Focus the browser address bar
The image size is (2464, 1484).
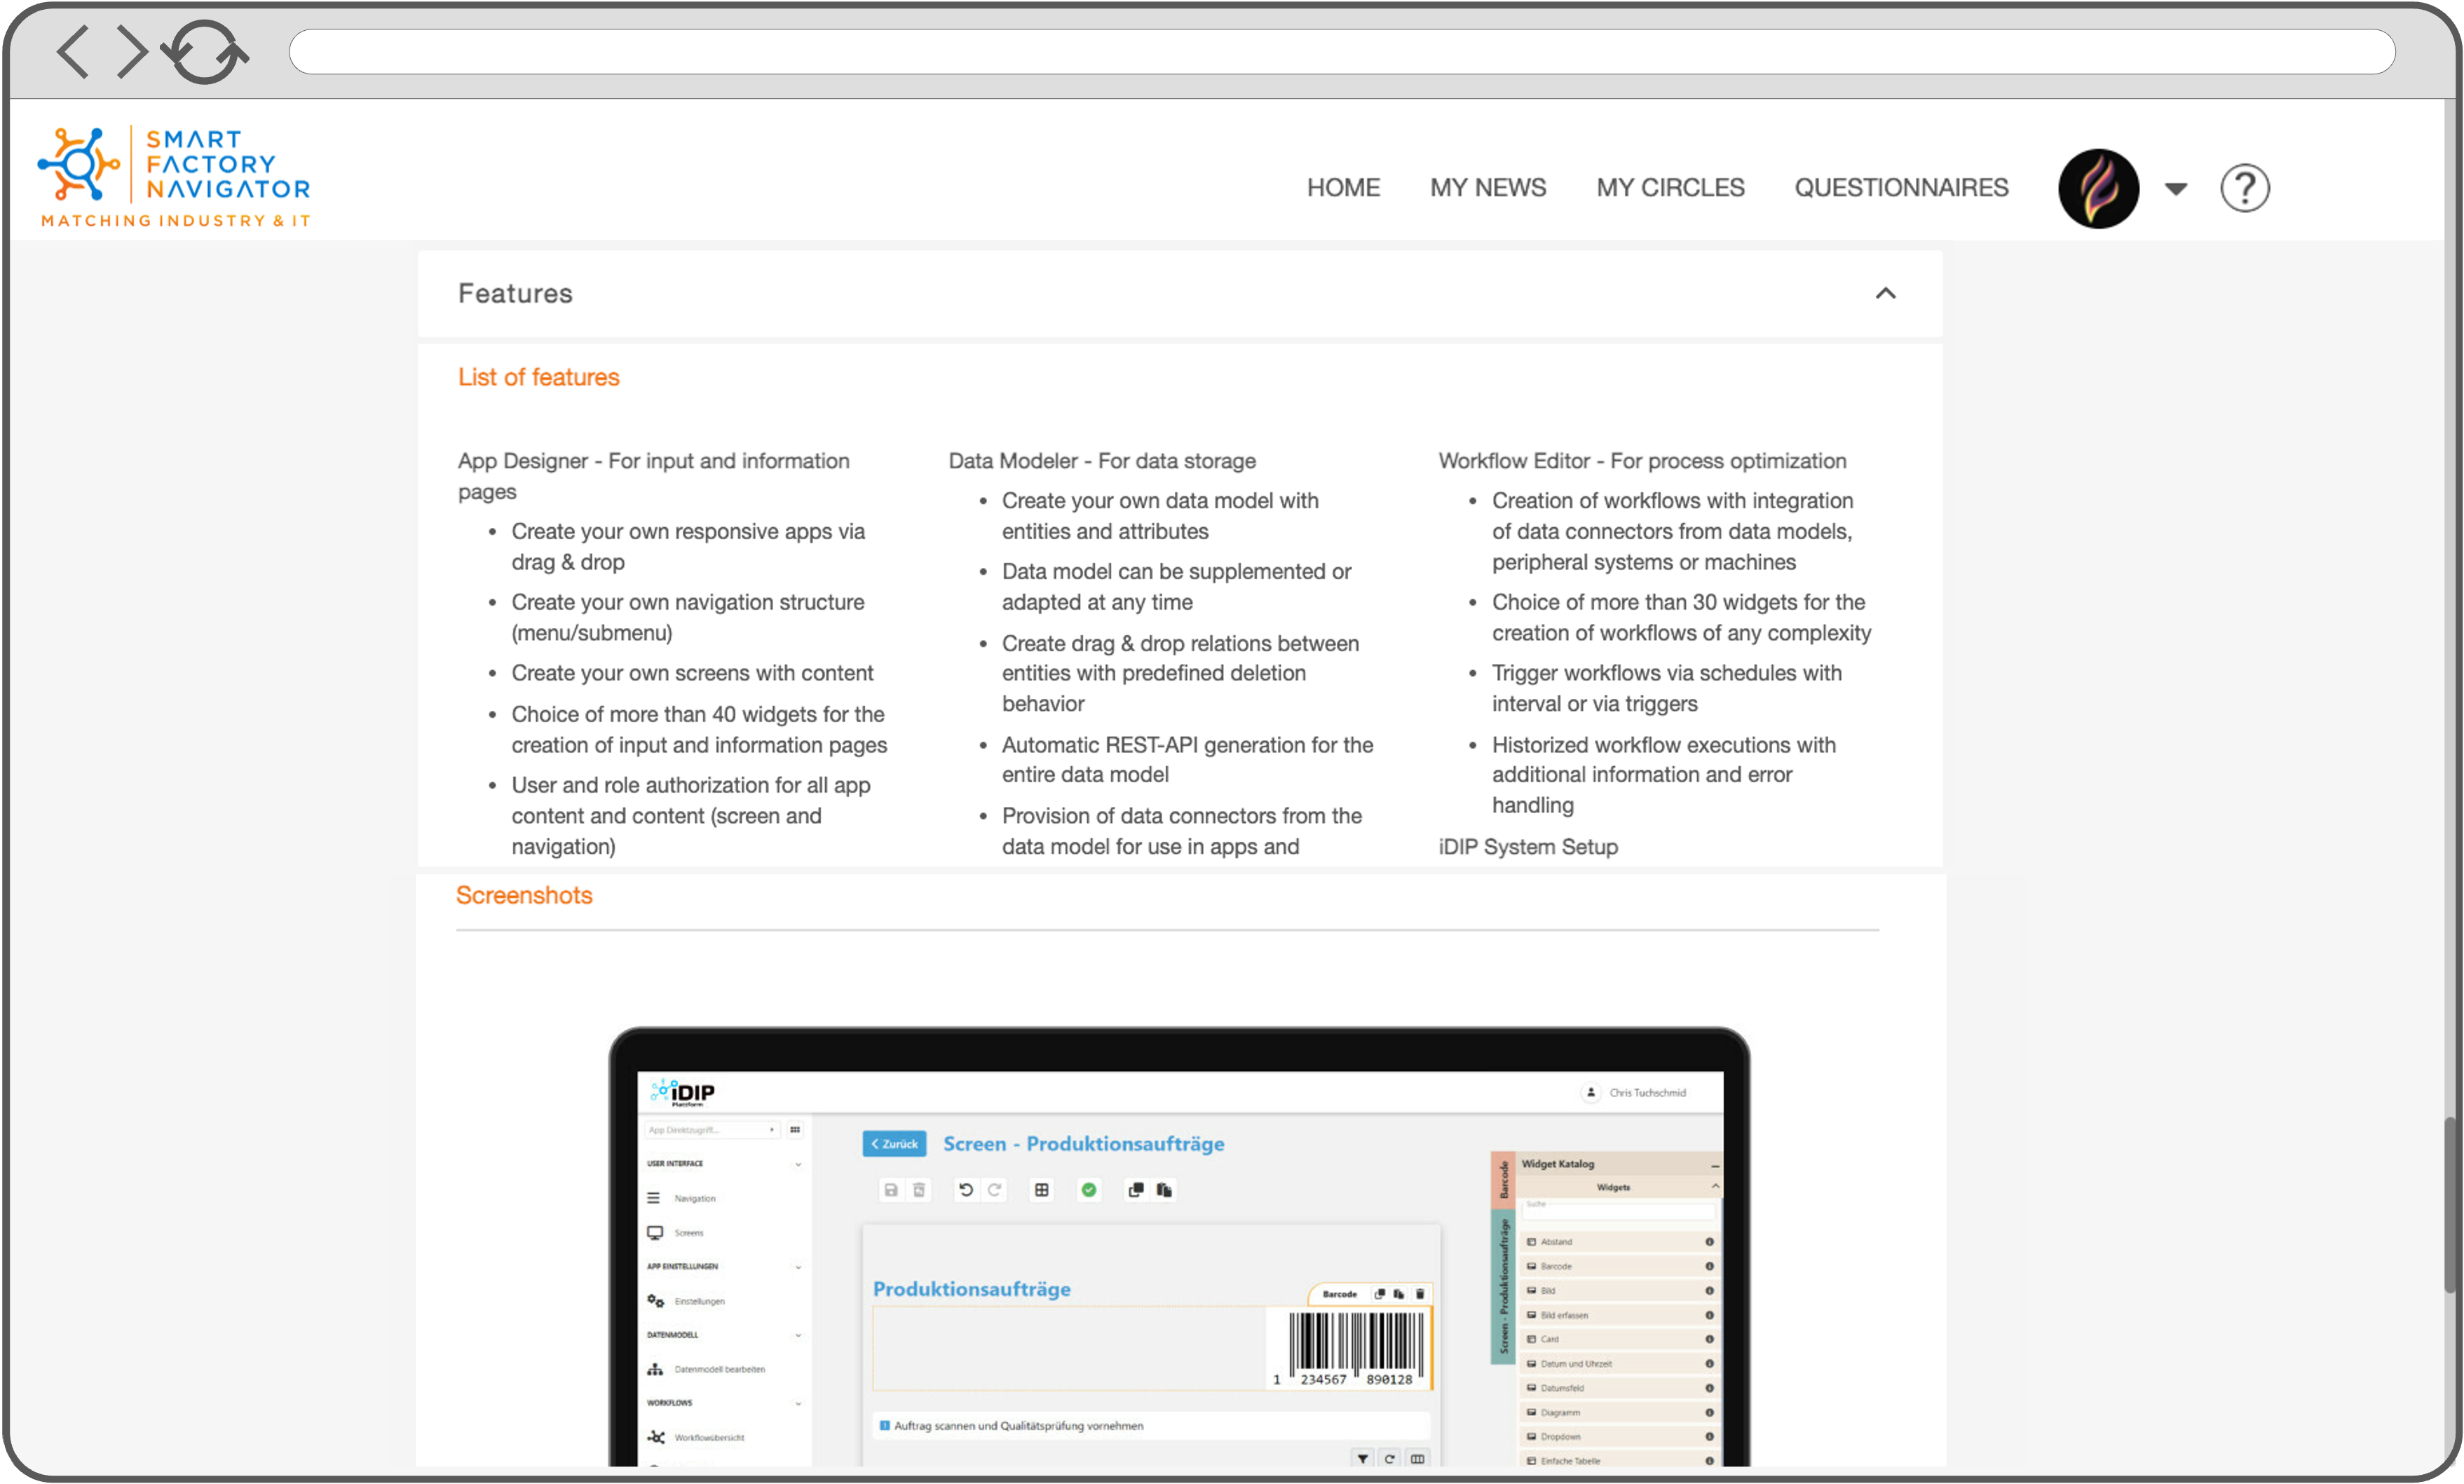1341,52
